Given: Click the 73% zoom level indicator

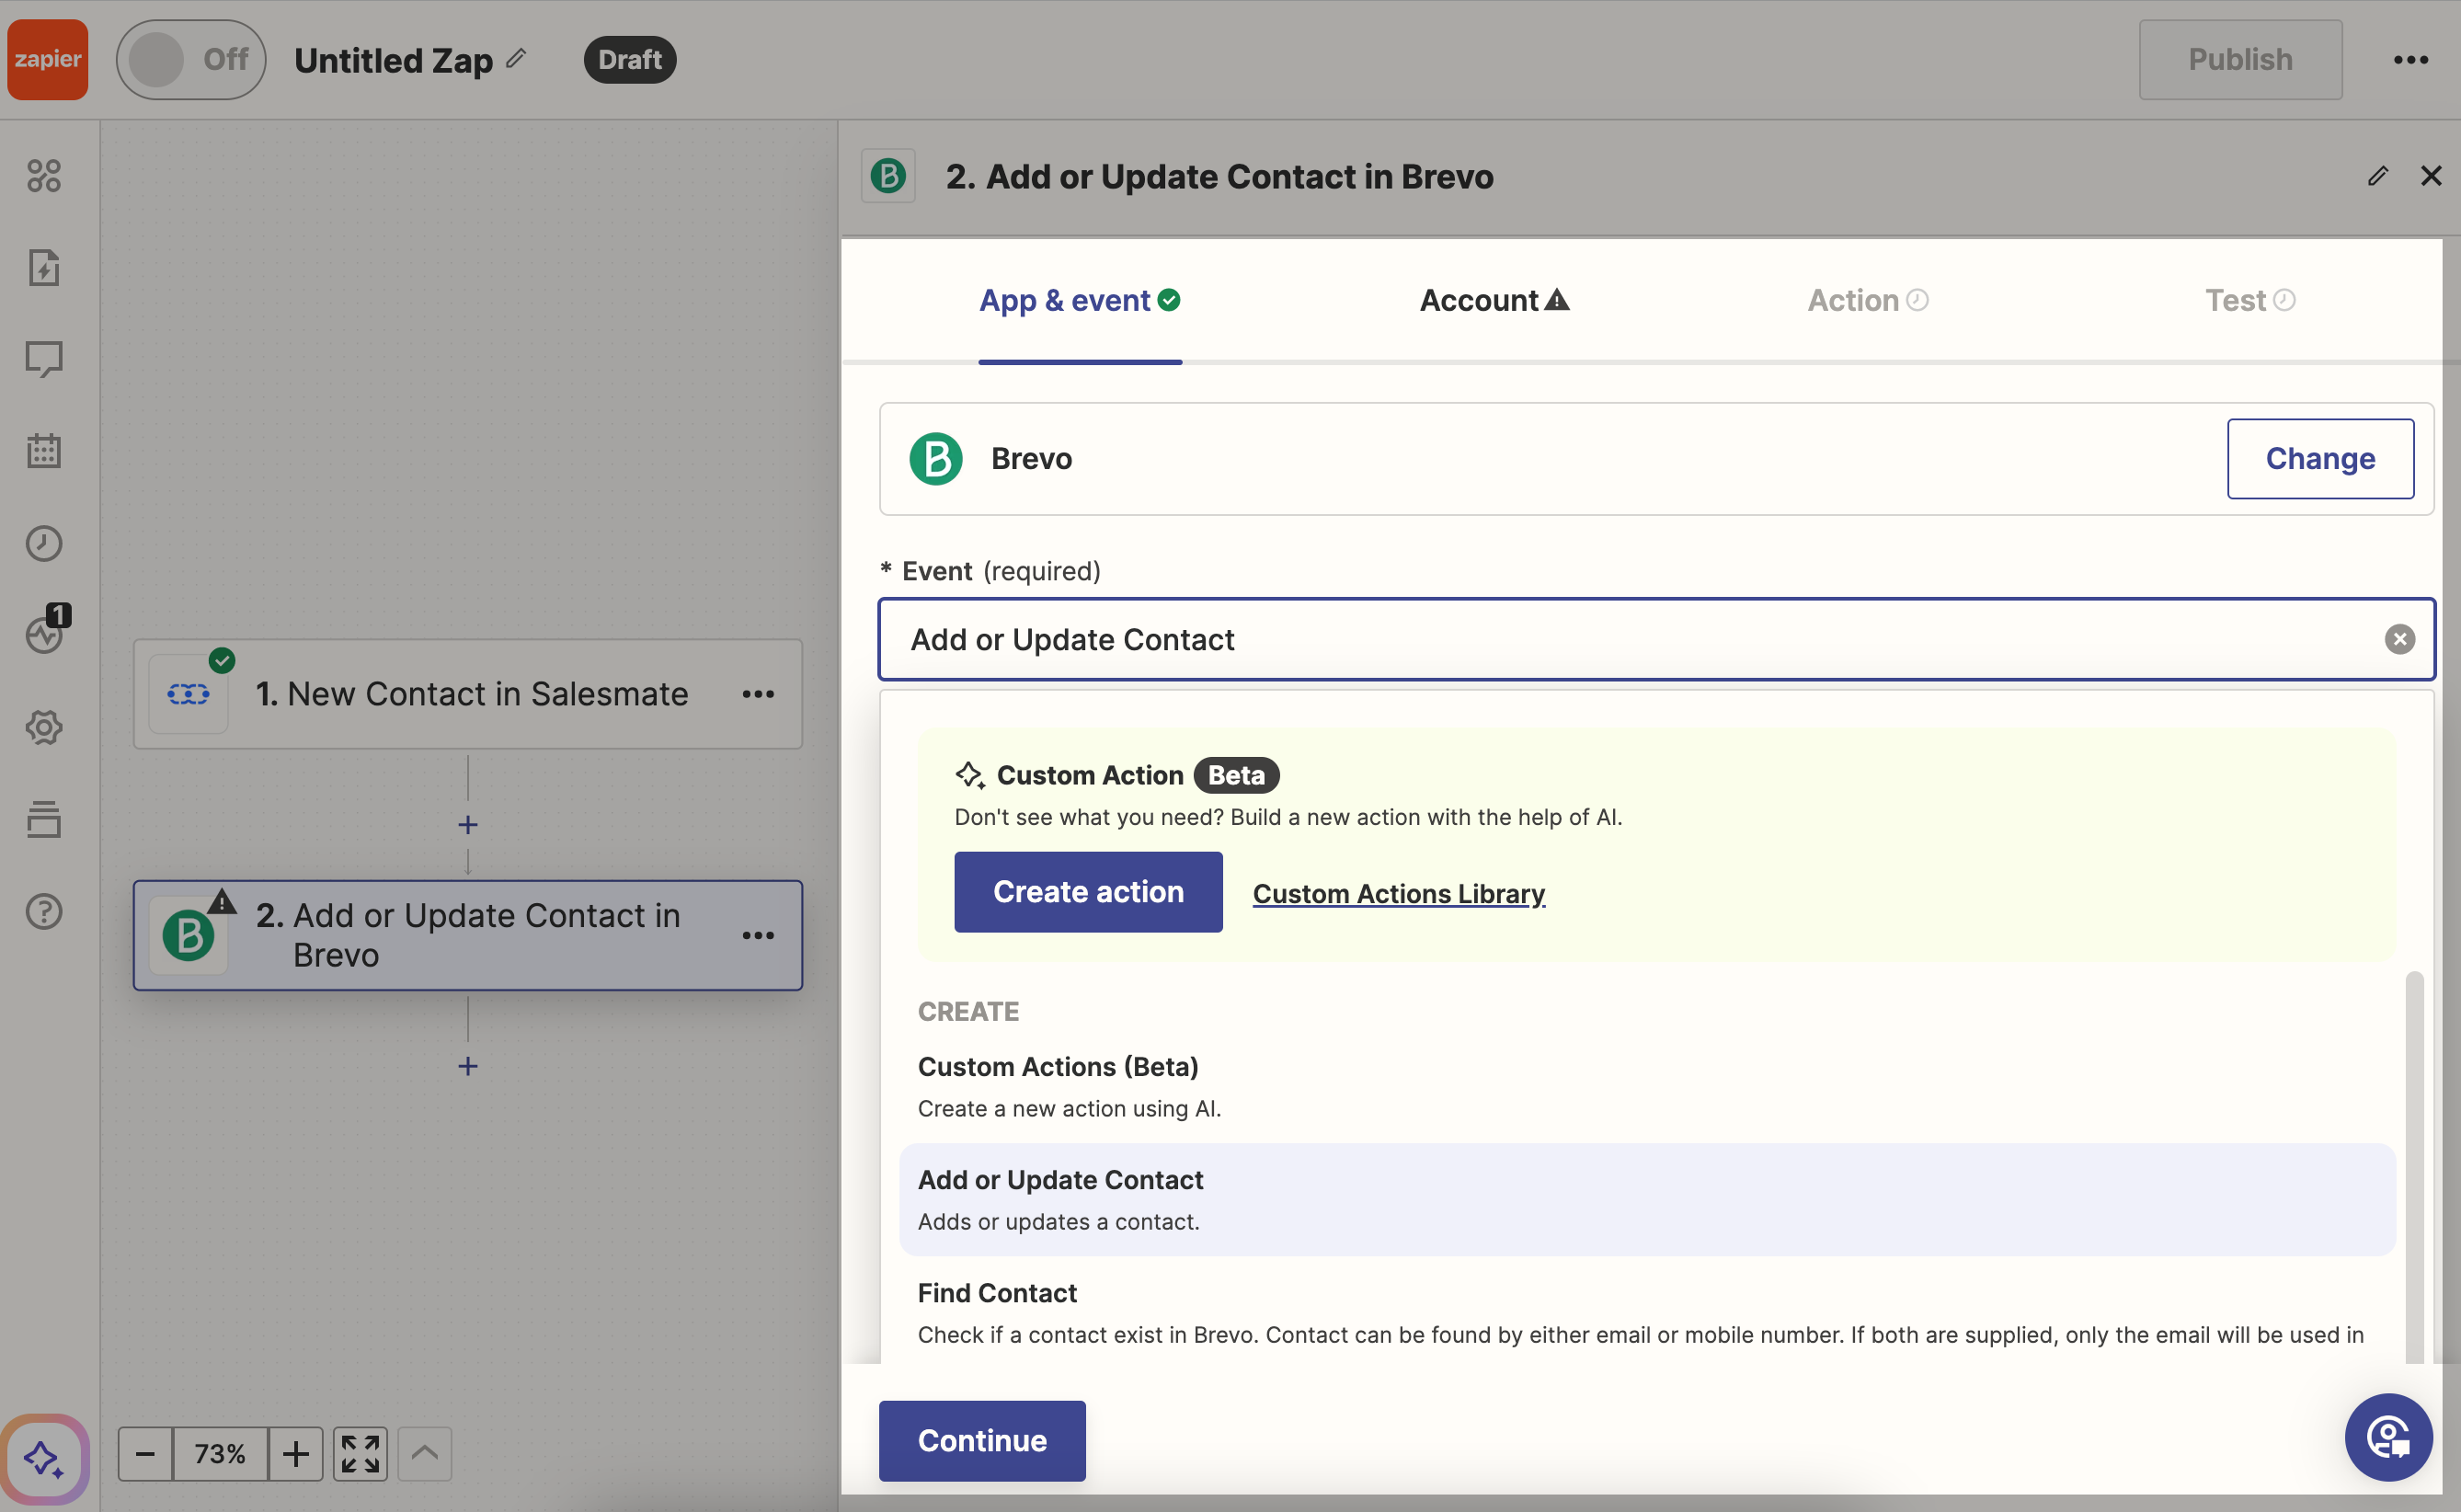Looking at the screenshot, I should (x=220, y=1453).
